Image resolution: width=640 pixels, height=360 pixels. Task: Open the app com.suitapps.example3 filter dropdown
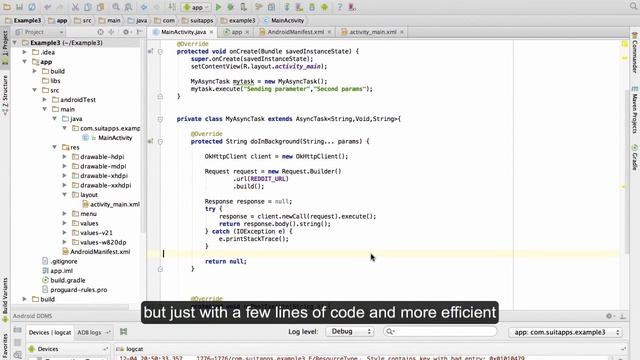pyautogui.click(x=565, y=332)
